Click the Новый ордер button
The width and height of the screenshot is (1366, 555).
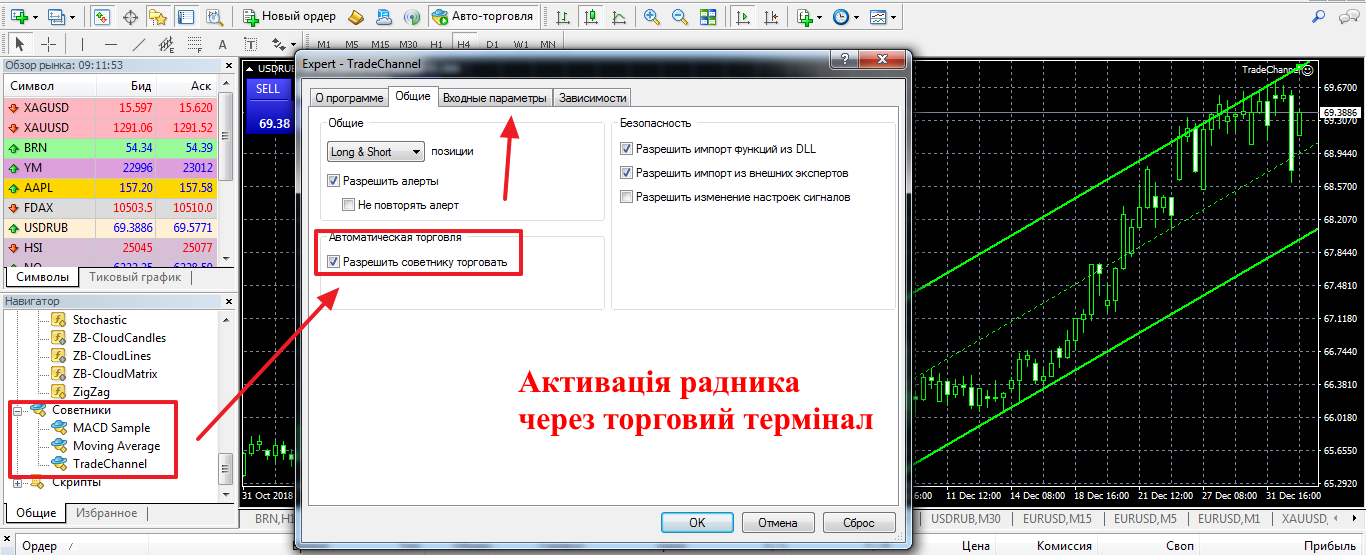[291, 17]
